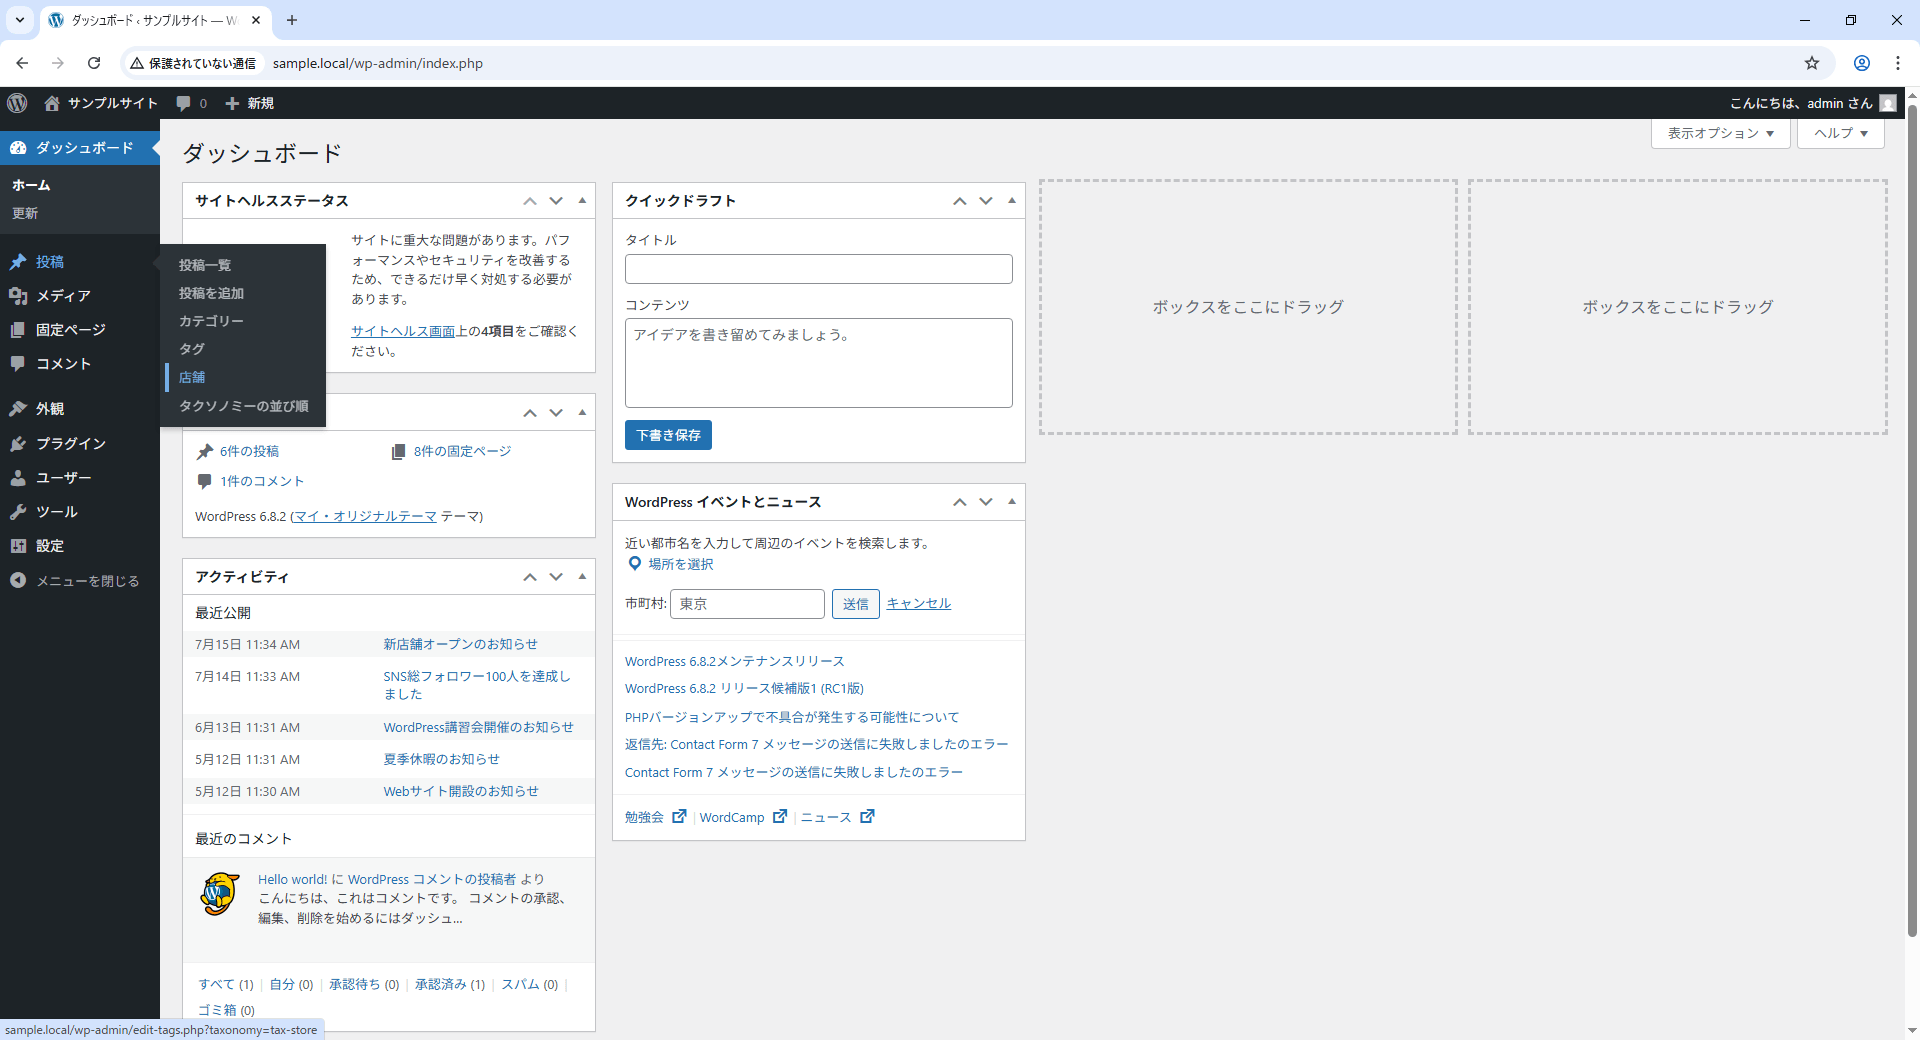Open 1件のコメント link
Image resolution: width=1920 pixels, height=1040 pixels.
(262, 481)
